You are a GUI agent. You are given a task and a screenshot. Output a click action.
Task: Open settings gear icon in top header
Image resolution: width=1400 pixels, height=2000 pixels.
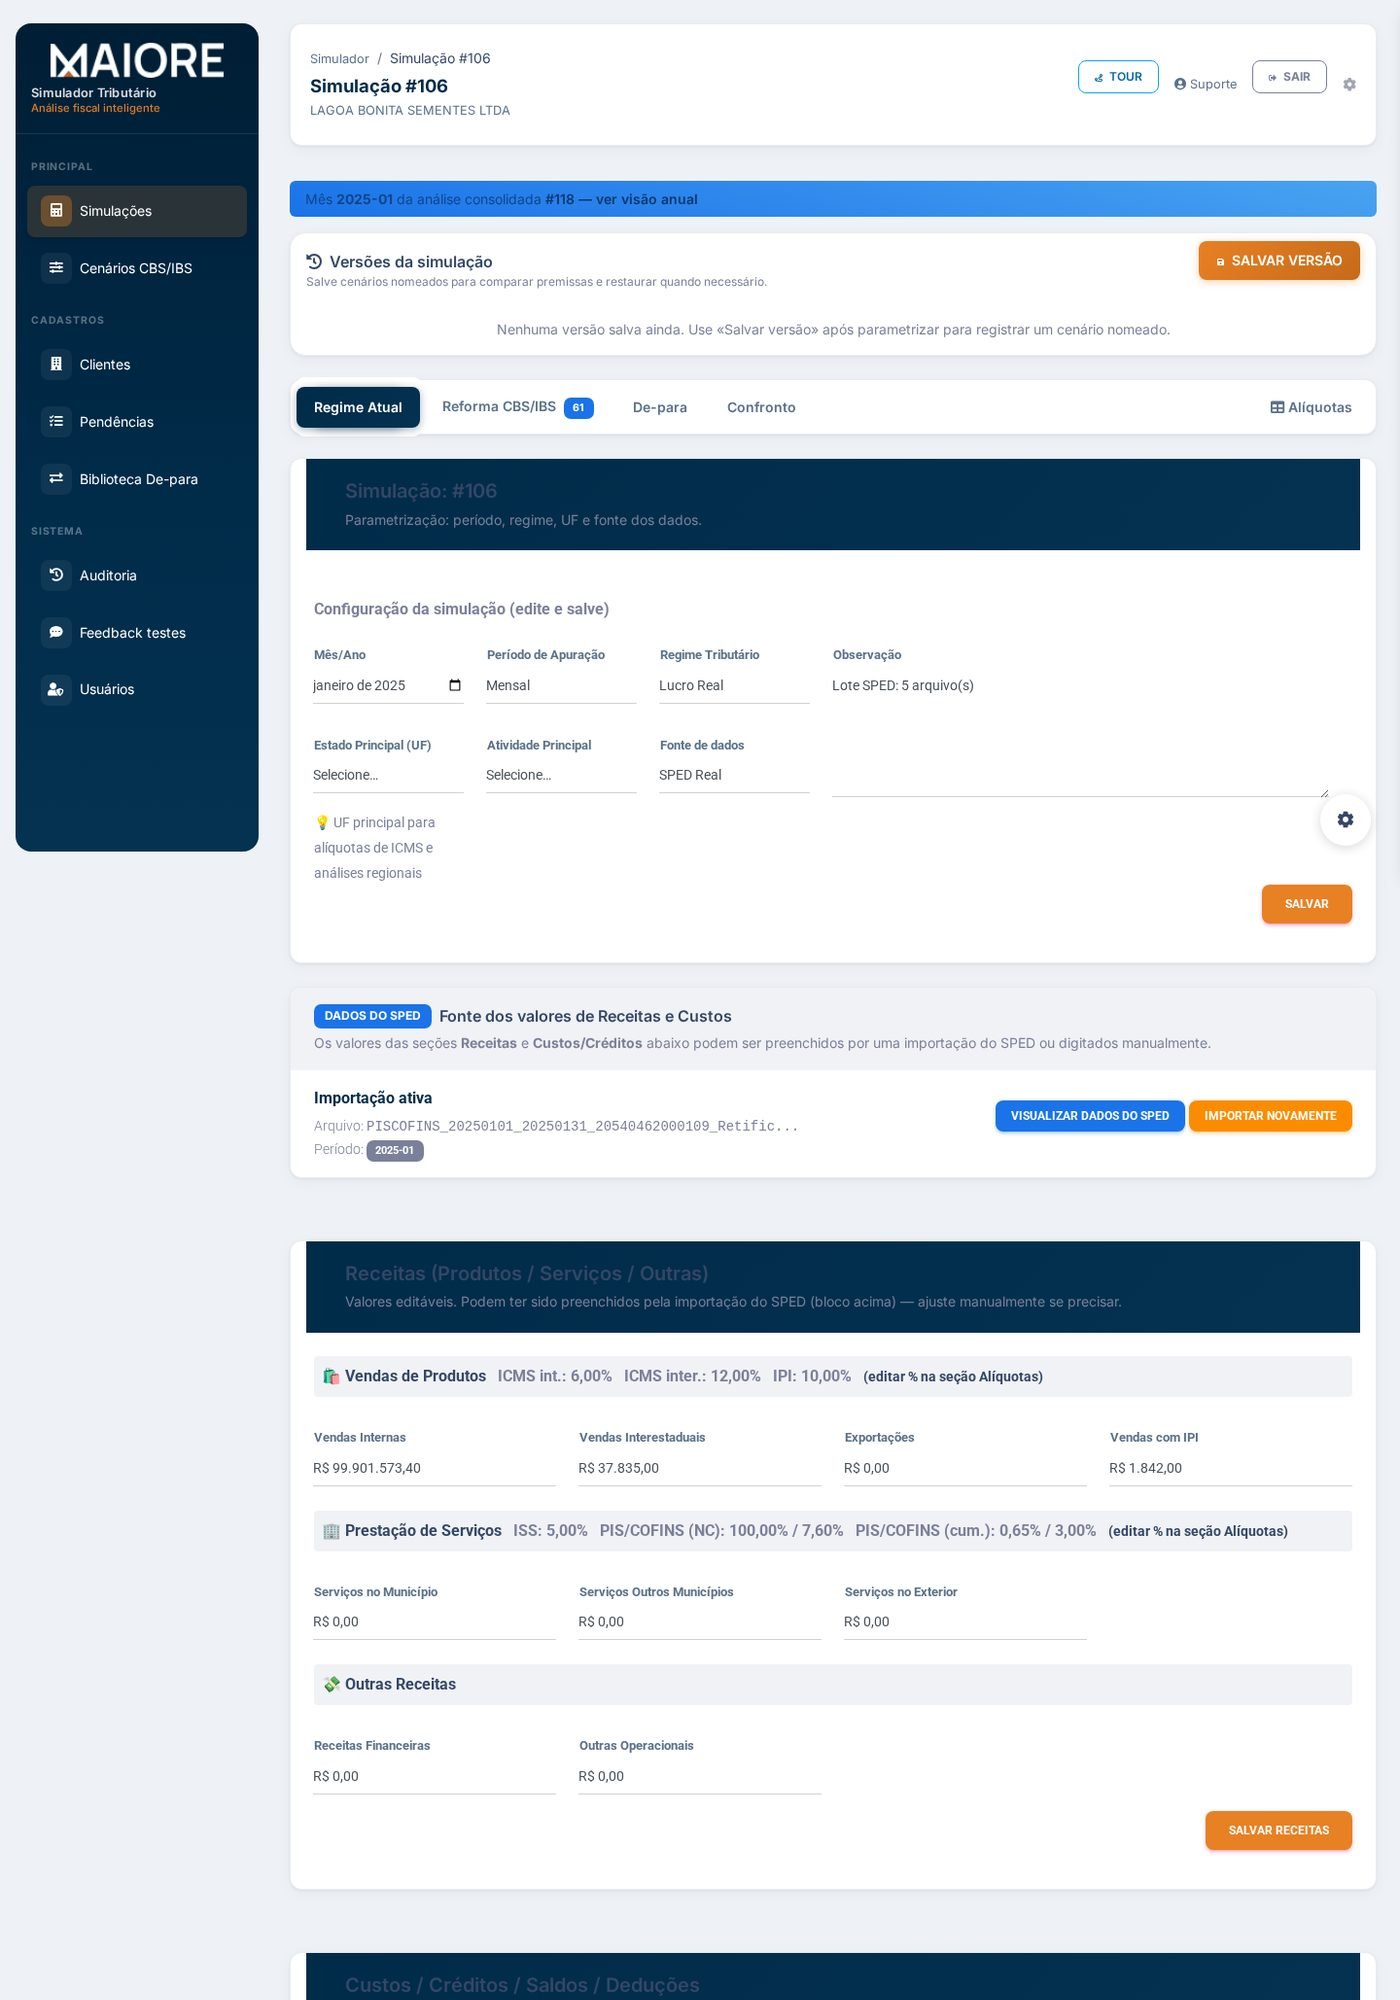tap(1349, 84)
